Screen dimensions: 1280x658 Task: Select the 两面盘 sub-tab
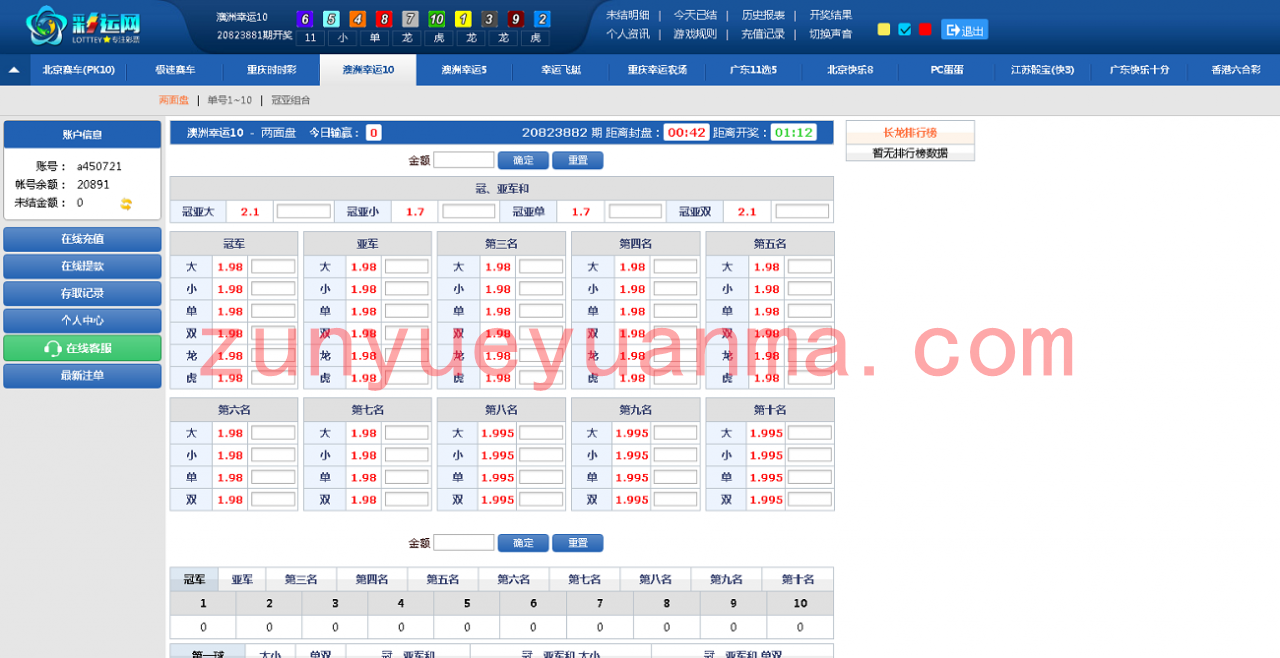[173, 100]
